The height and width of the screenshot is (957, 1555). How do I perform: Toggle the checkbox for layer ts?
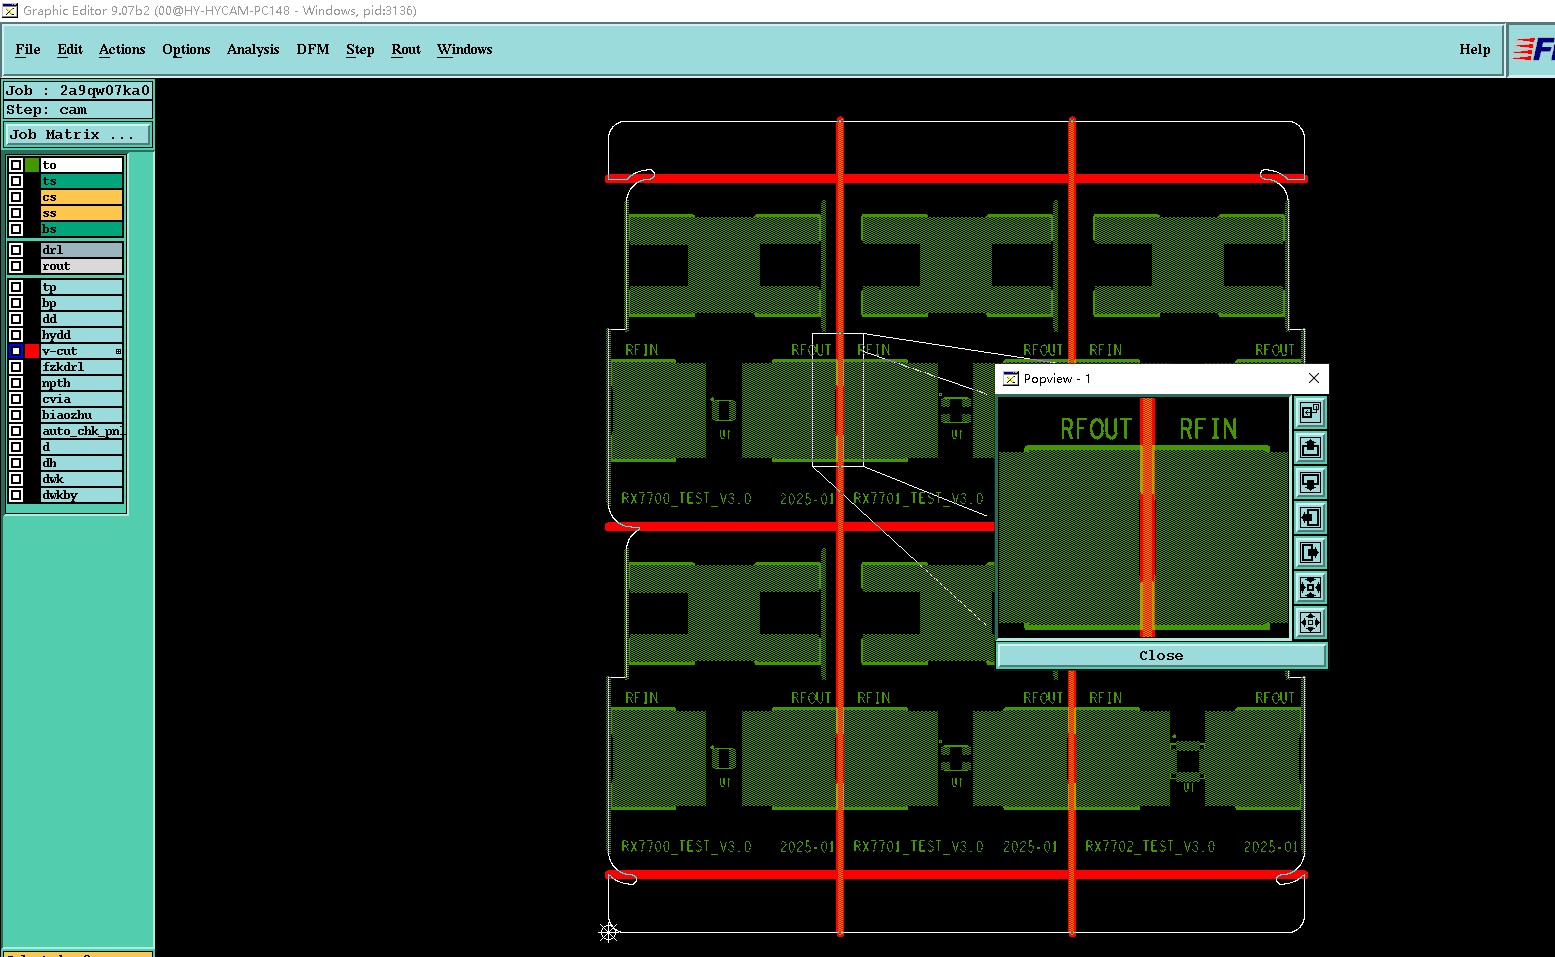(16, 181)
